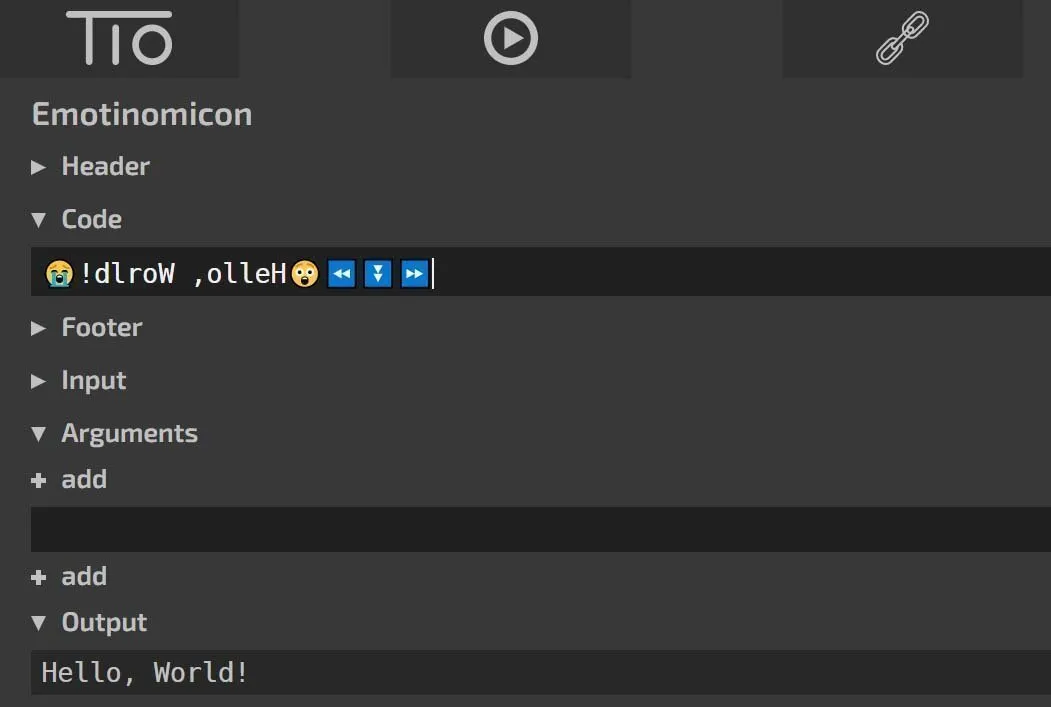Click the fast-forward emoji in code
The image size is (1051, 707).
[x=414, y=273]
